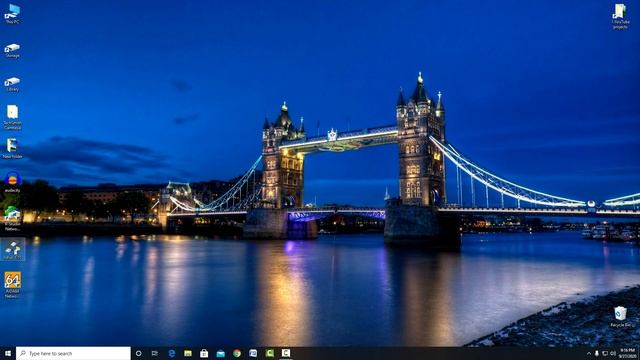Open Task View on the taskbar

(x=155, y=353)
